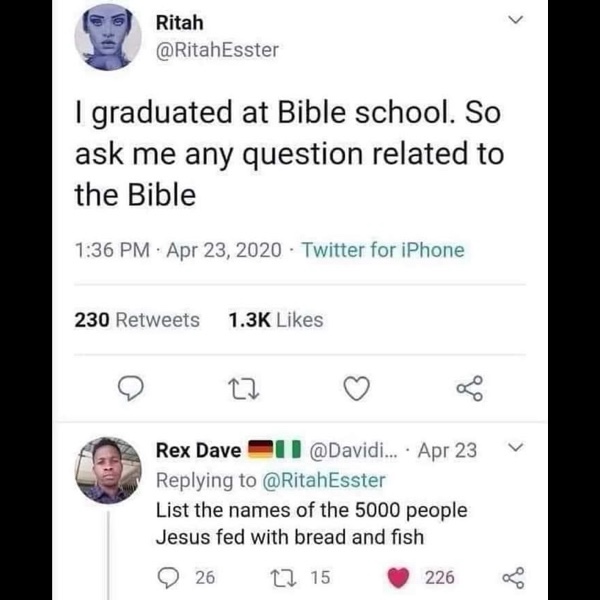Screen dimensions: 600x600
Task: Click the Twitter for iPhone source link
Action: pyautogui.click(x=384, y=250)
